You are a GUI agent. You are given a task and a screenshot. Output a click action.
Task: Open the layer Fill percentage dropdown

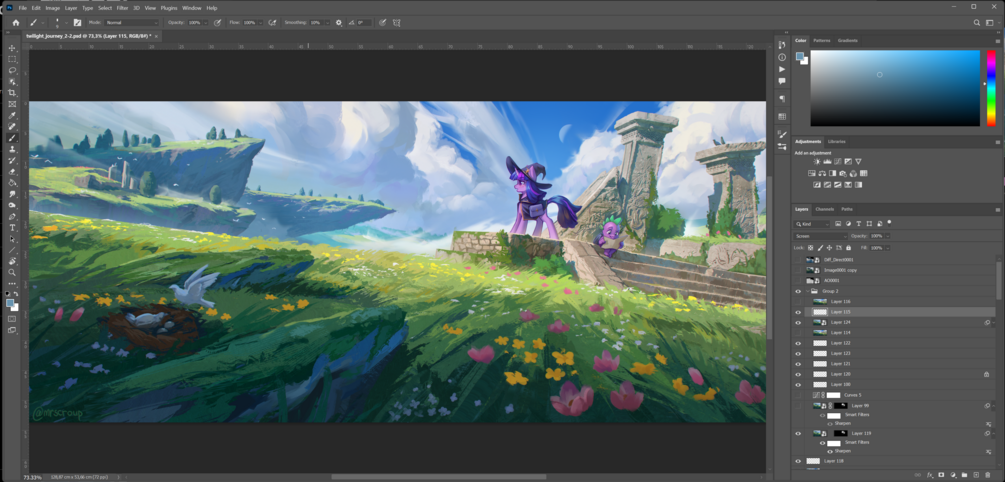[888, 247]
